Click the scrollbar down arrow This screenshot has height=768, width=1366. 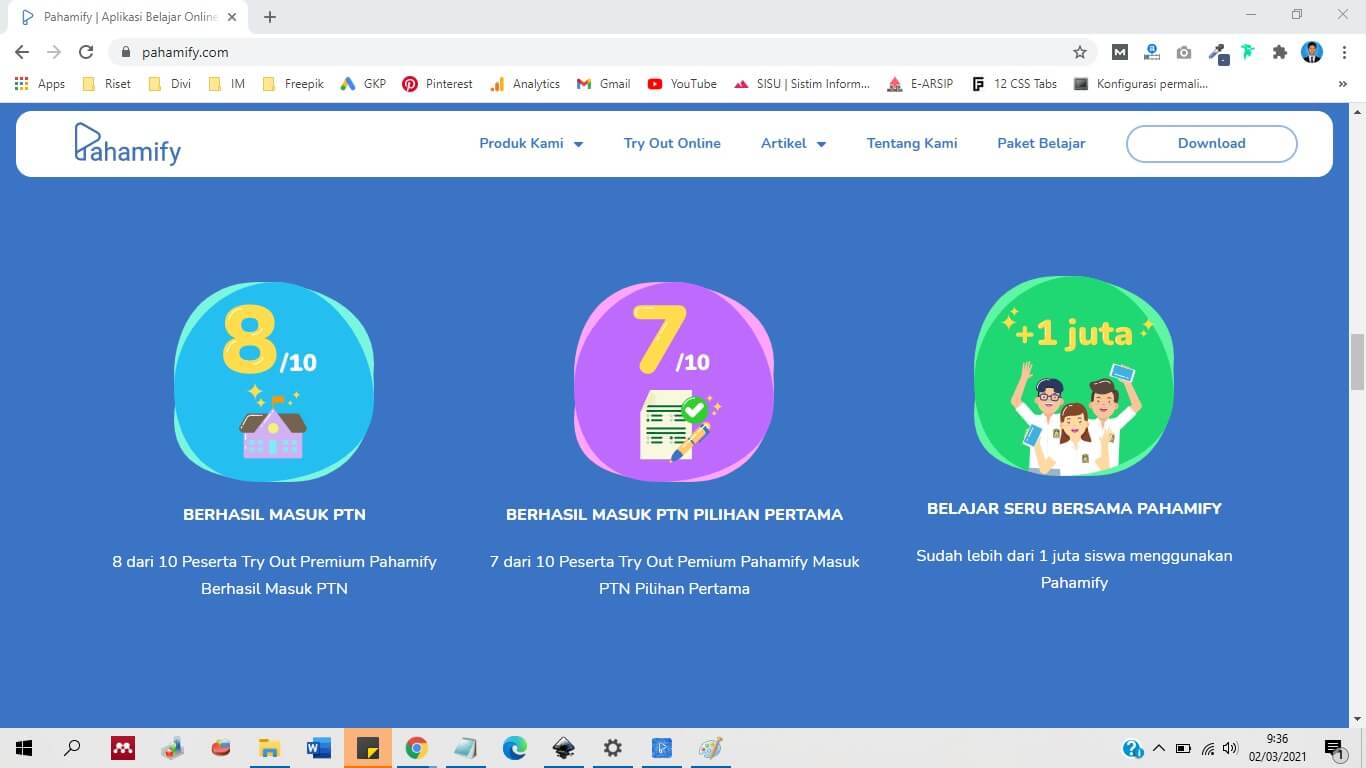1357,718
